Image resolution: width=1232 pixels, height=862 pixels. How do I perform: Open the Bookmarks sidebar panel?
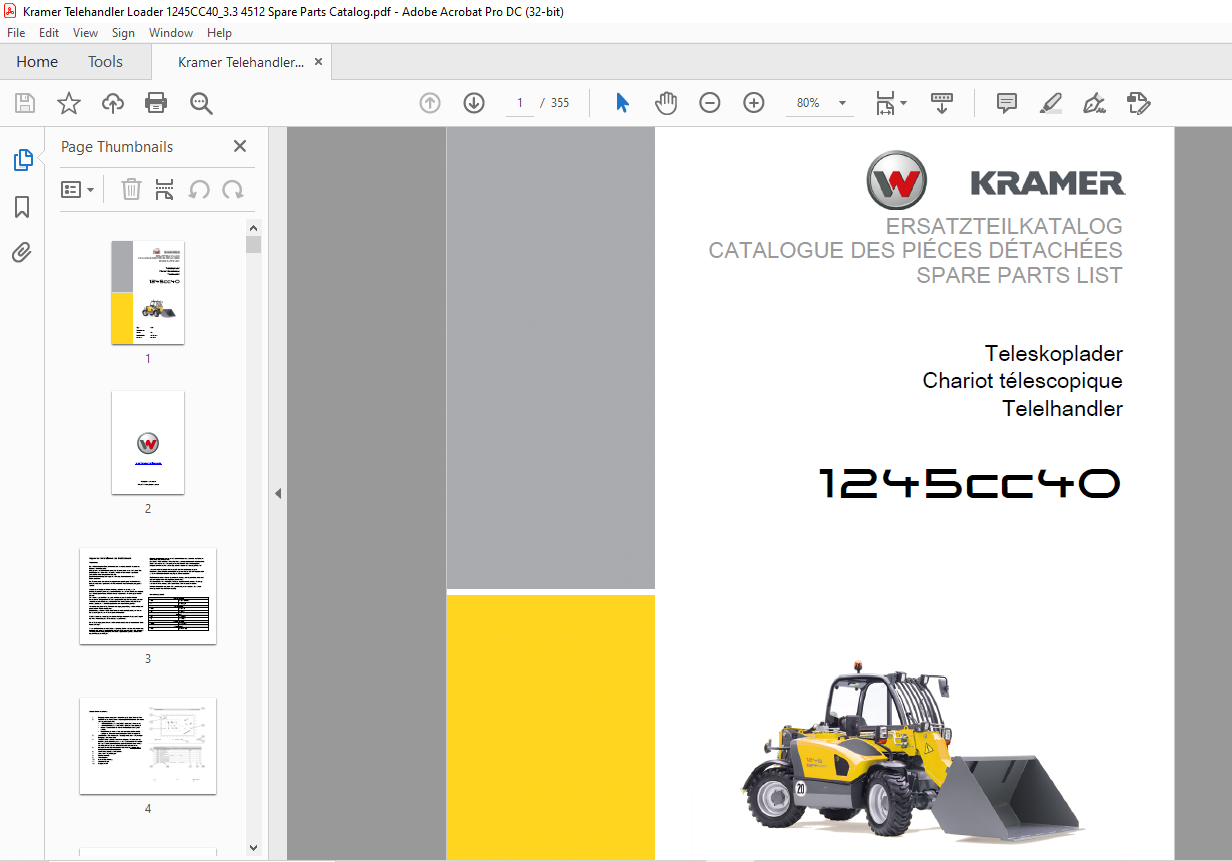coord(22,207)
